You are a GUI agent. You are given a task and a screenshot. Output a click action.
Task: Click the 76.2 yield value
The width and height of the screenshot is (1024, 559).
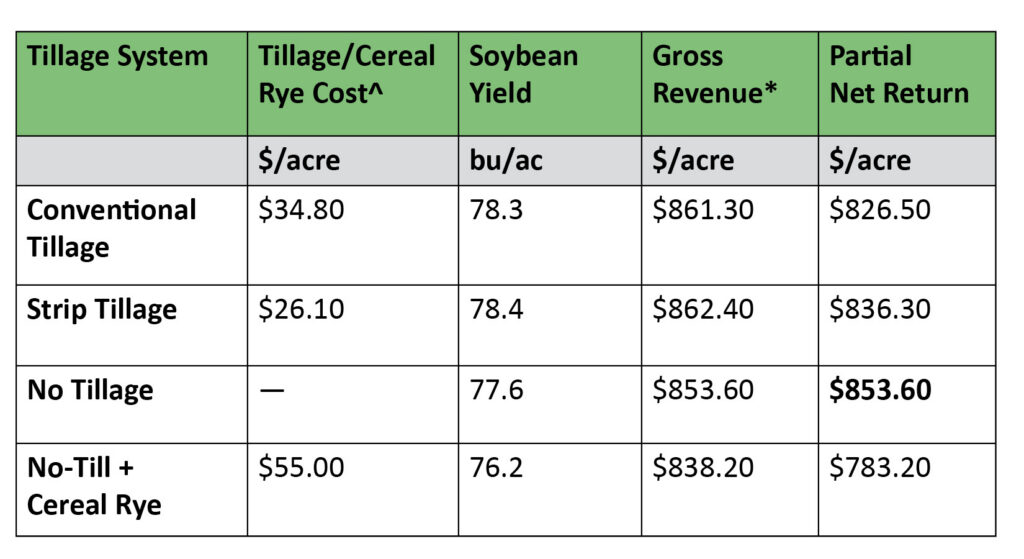click(x=496, y=469)
